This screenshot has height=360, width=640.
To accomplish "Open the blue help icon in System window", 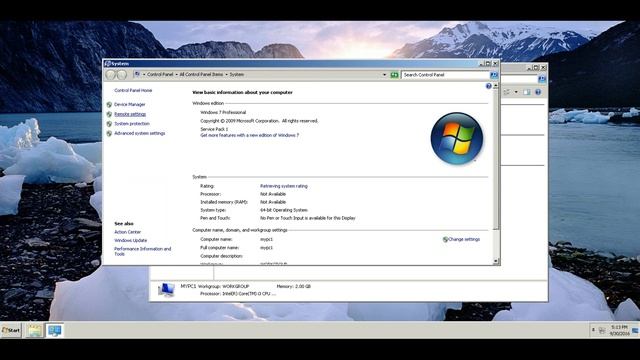I will [489, 86].
